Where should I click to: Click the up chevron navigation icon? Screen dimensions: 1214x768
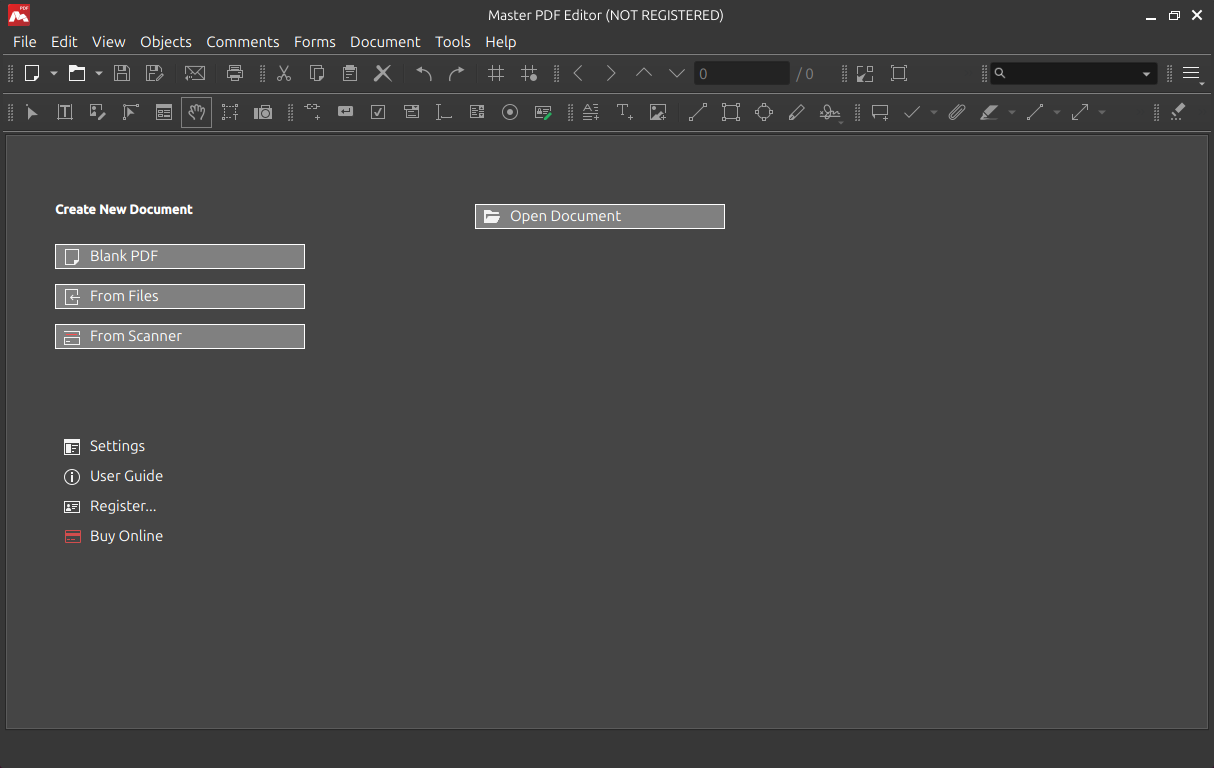tap(644, 73)
